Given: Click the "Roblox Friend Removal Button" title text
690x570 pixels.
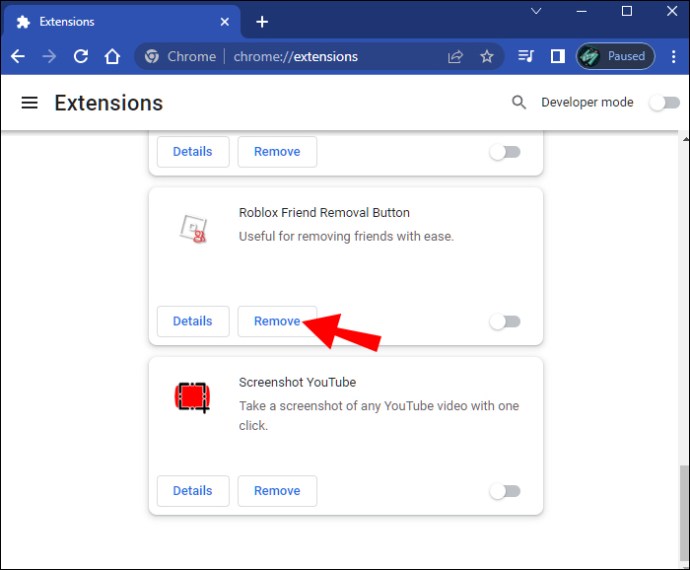Looking at the screenshot, I should click(324, 213).
